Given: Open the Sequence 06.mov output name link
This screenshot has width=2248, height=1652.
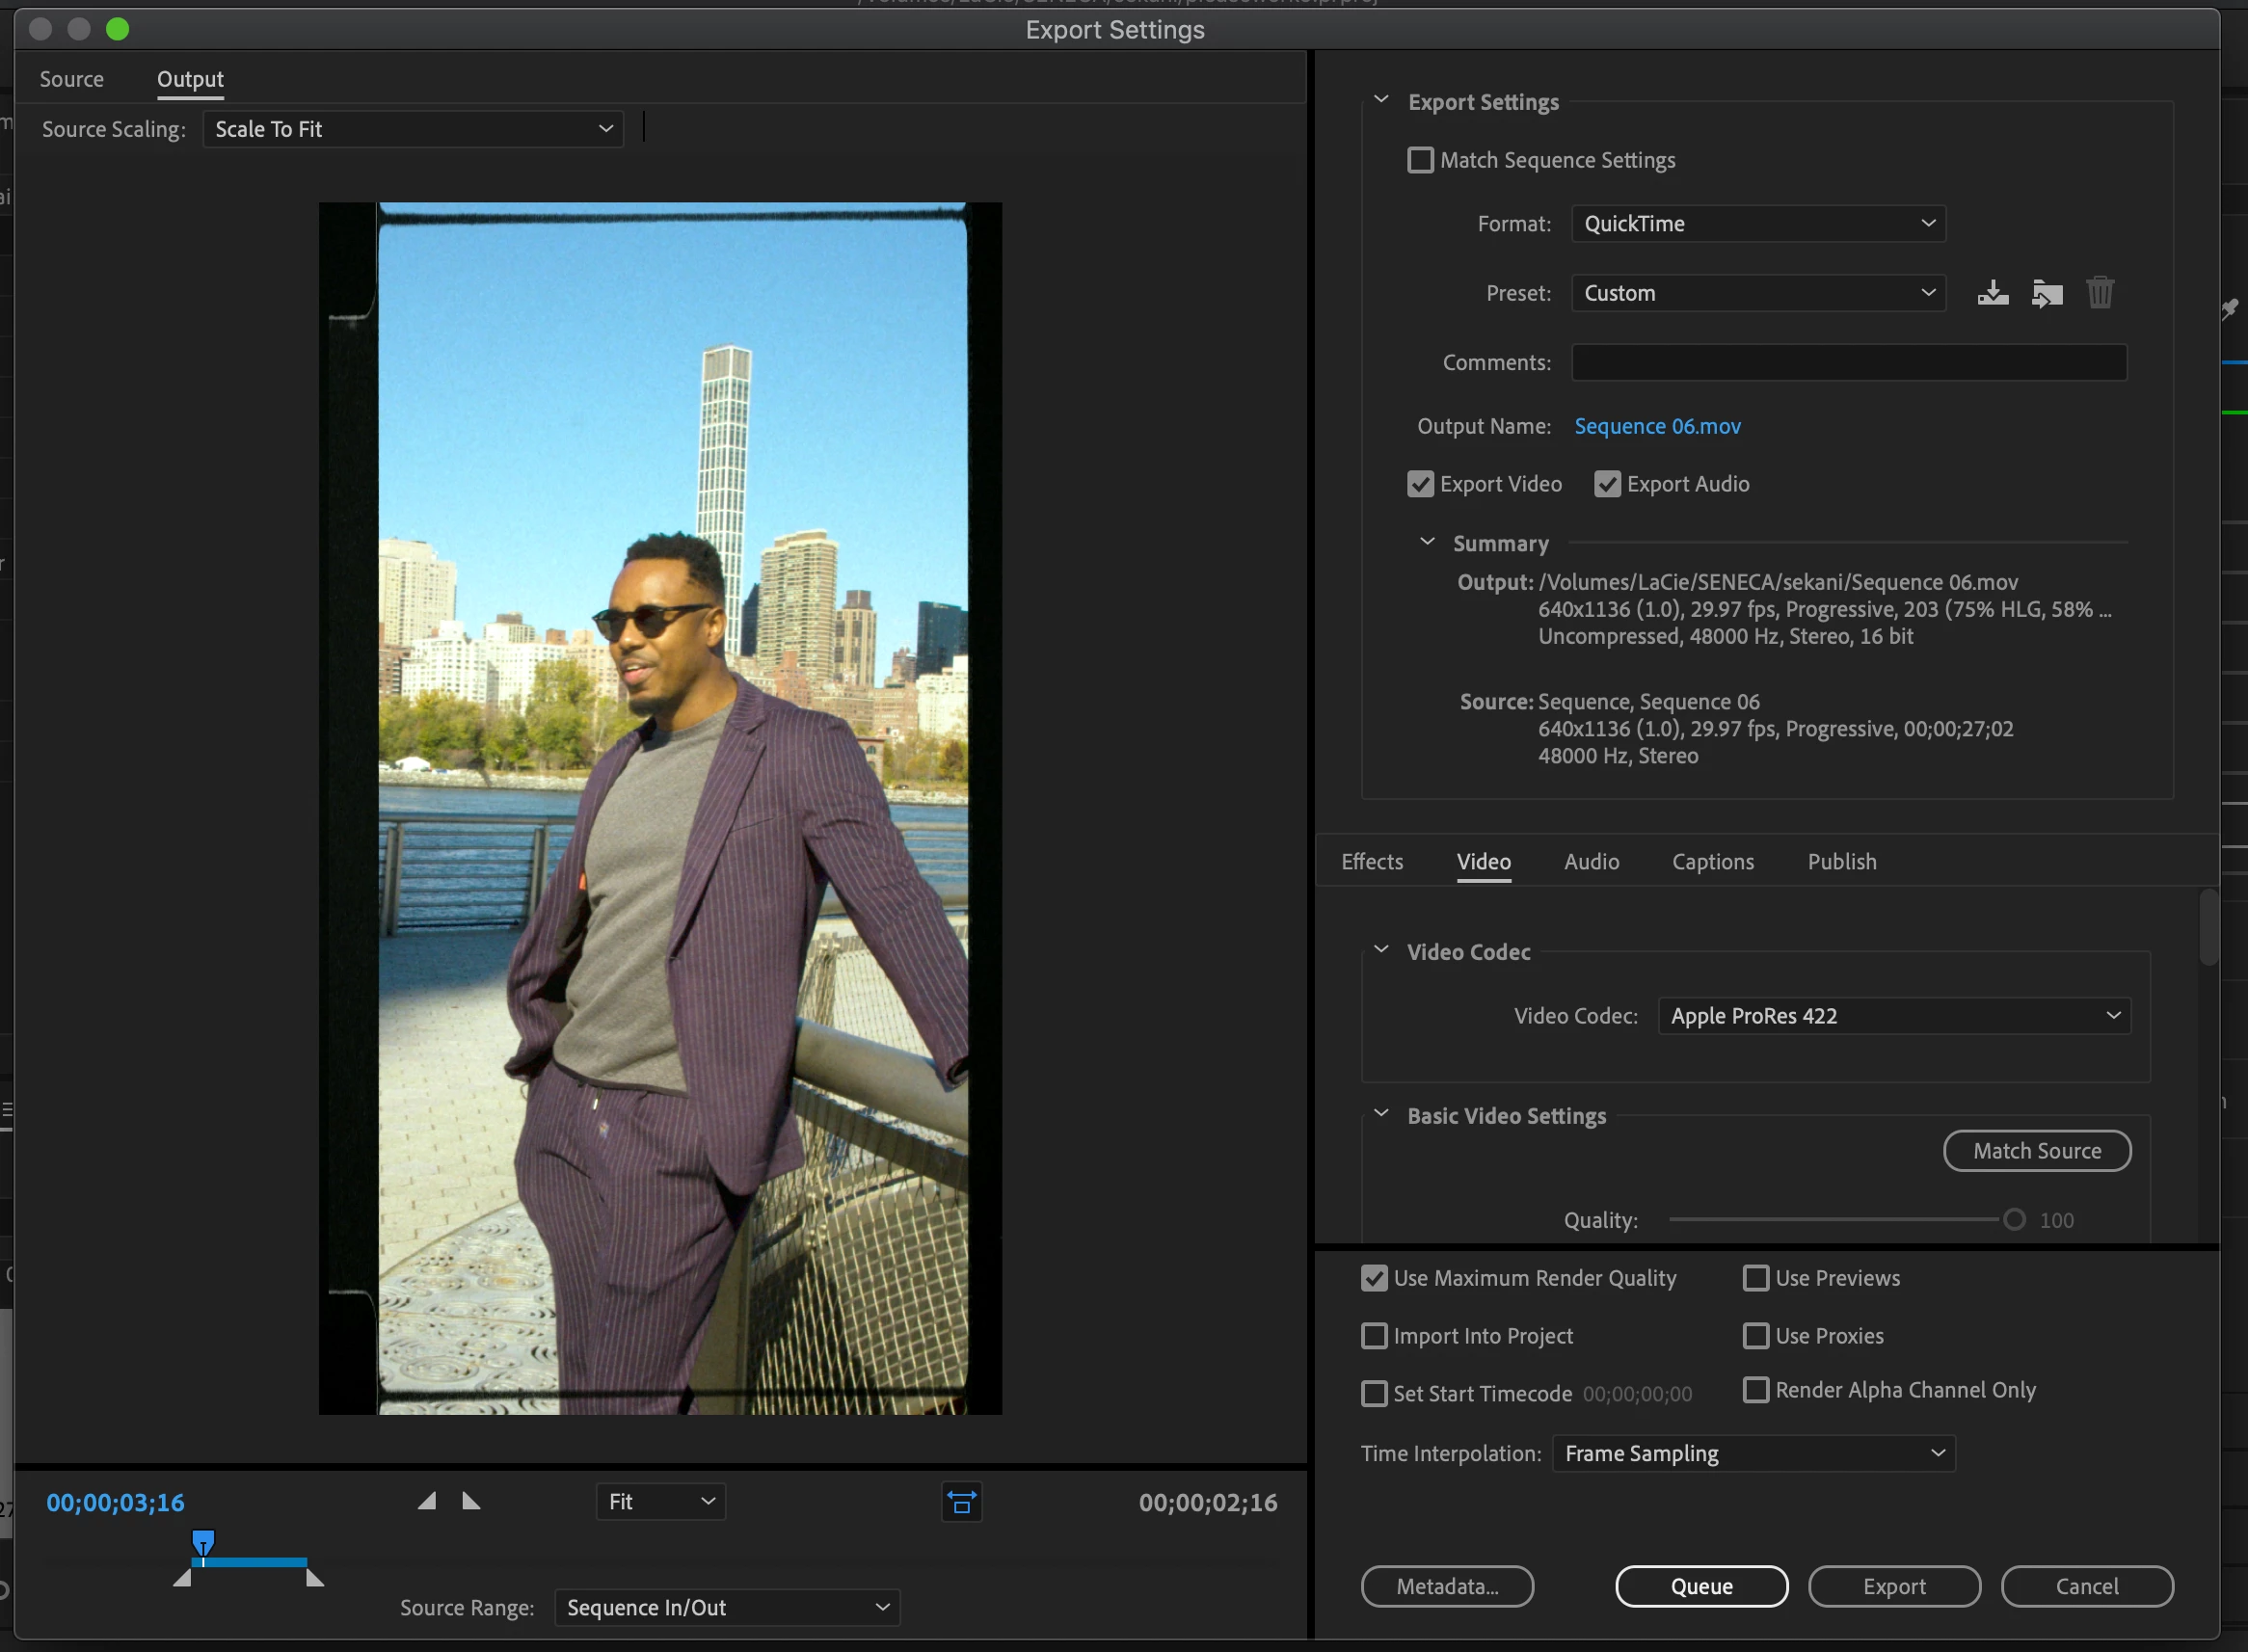Looking at the screenshot, I should [x=1657, y=426].
